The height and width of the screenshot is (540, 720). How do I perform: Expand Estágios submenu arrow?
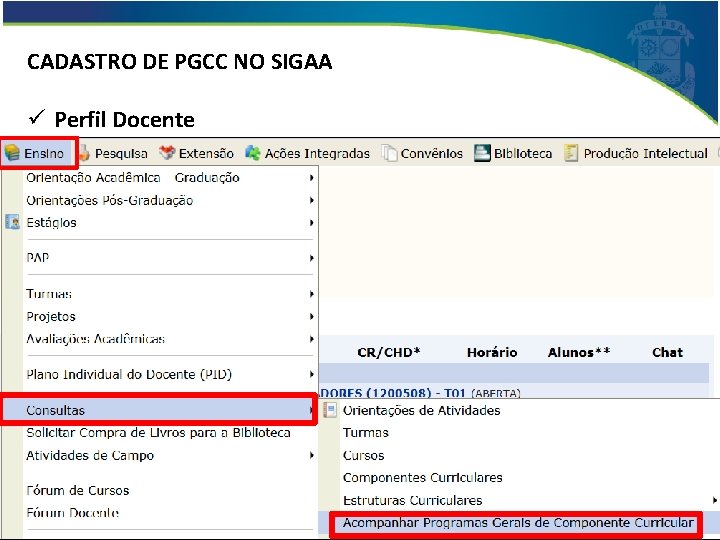[x=312, y=223]
